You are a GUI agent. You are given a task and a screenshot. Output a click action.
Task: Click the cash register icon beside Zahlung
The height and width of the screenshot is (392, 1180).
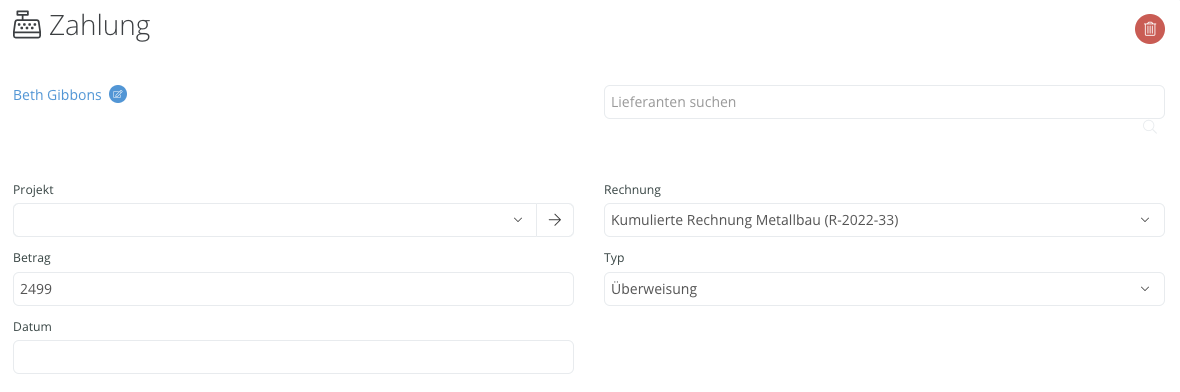(27, 27)
